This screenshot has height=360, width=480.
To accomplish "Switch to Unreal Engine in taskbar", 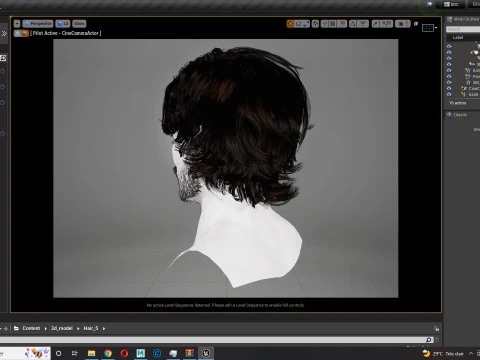I will pos(206,353).
